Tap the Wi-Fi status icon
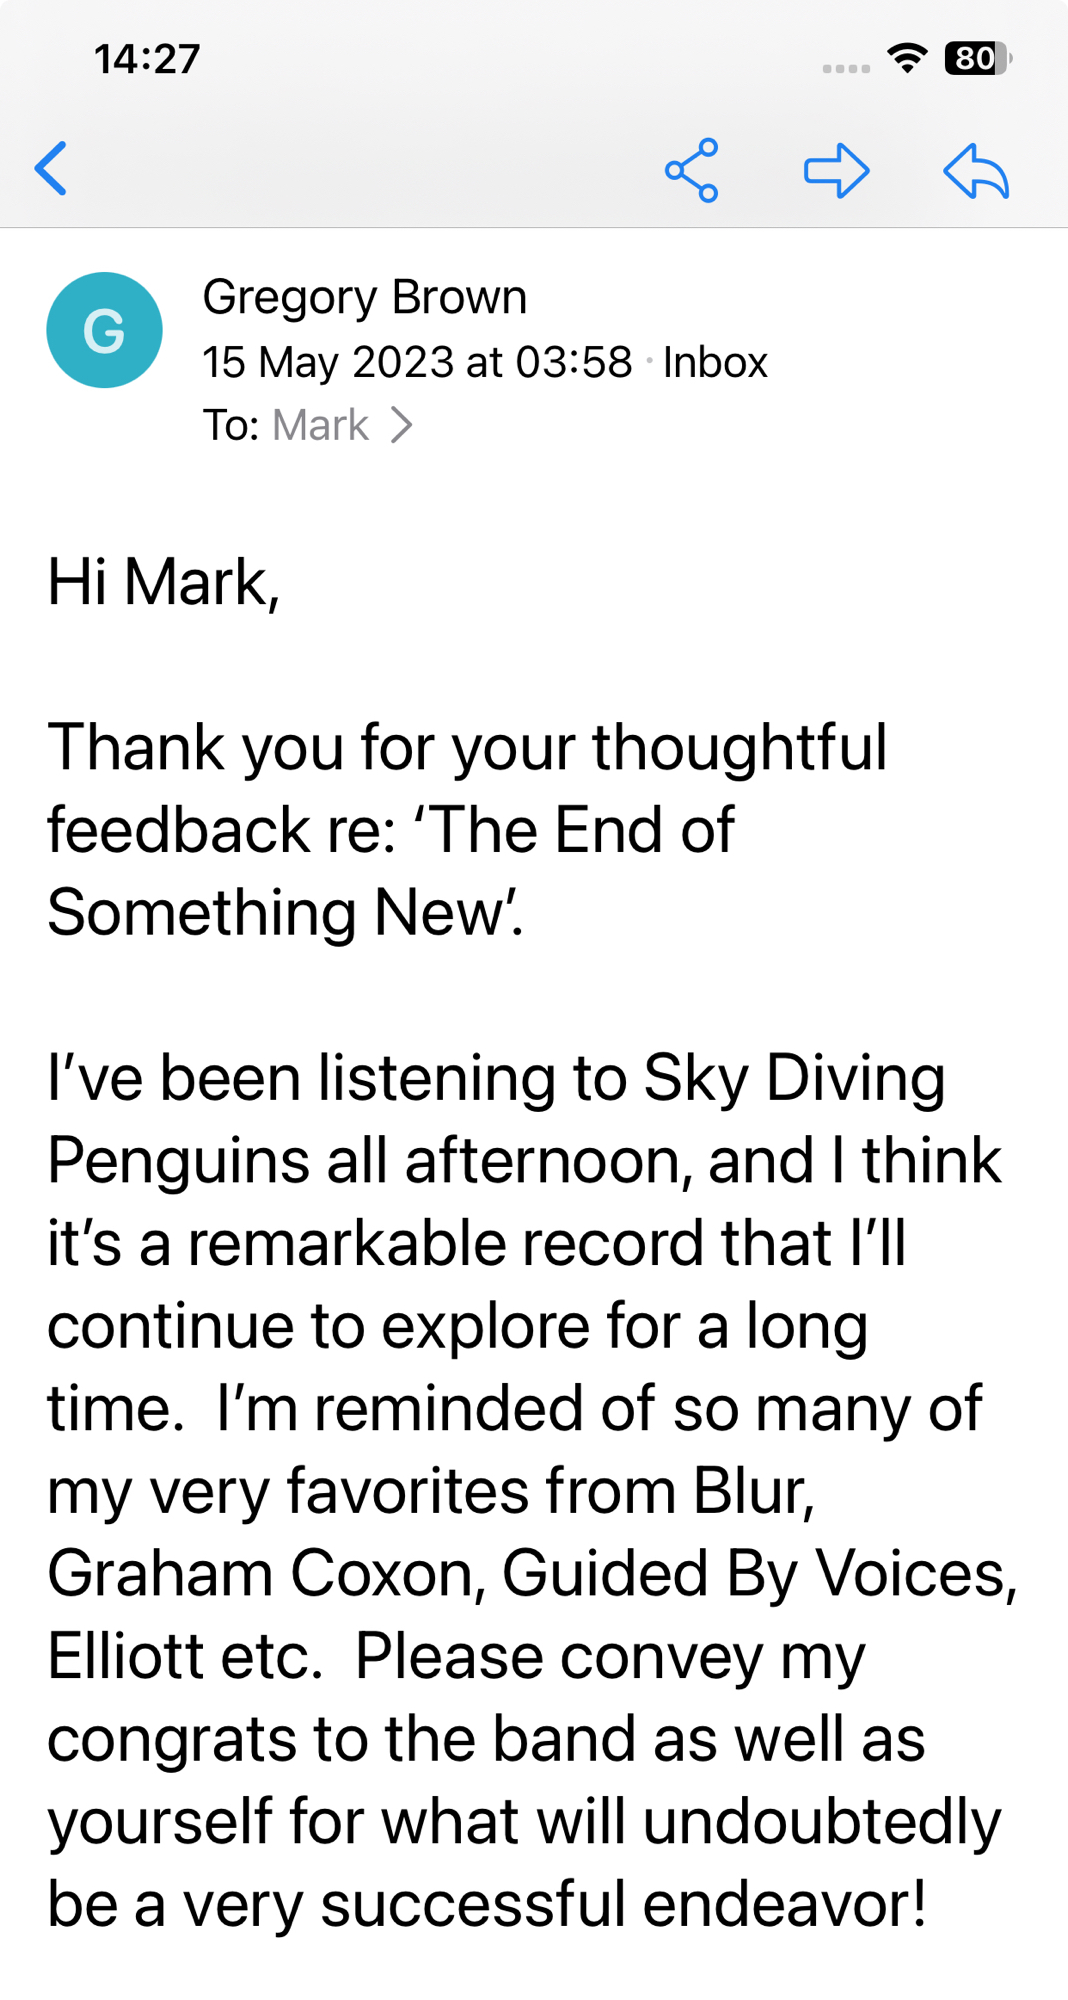This screenshot has height=2000, width=1068. click(907, 58)
